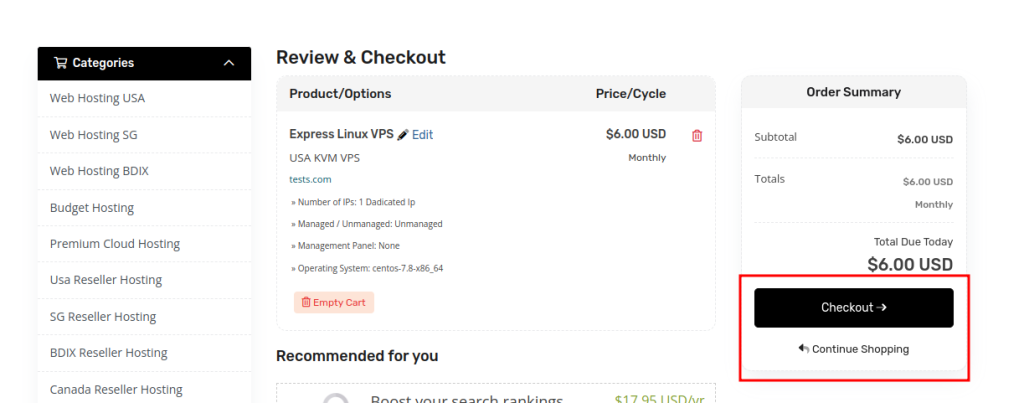1024x403 pixels.
Task: Click the back arrow icon beside Continue Shopping
Action: [803, 349]
